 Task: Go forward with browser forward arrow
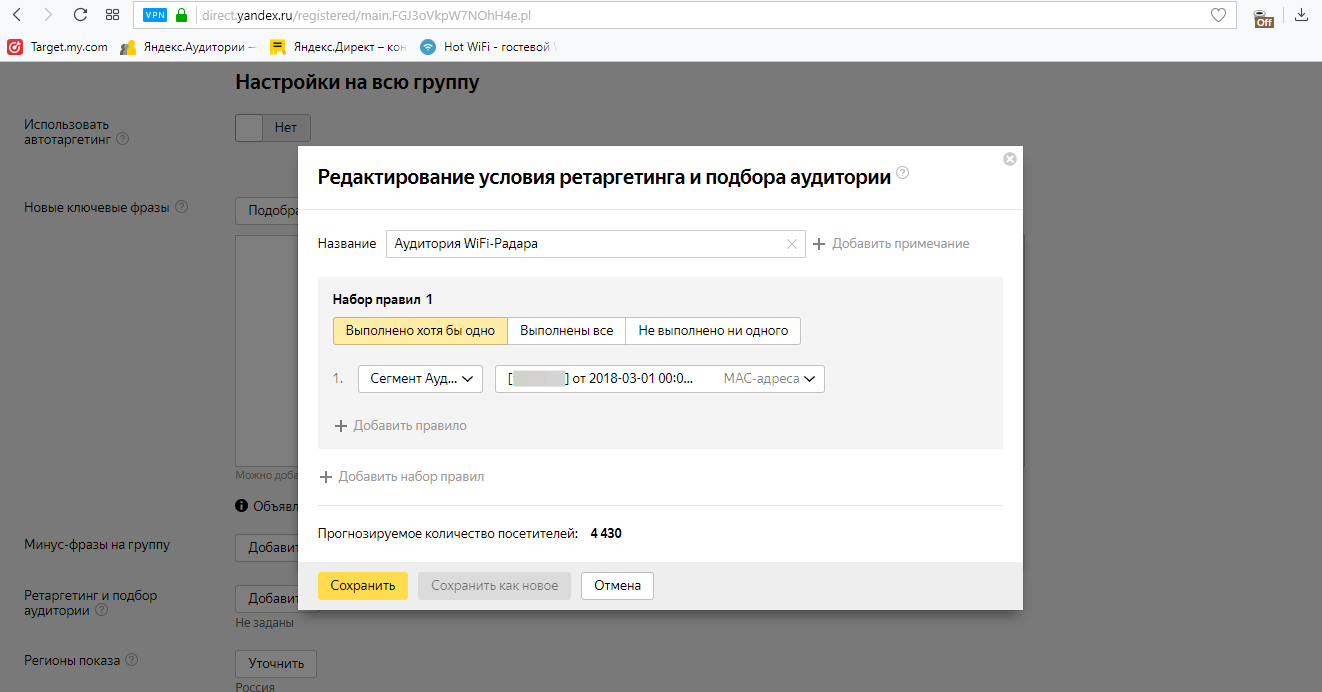pyautogui.click(x=48, y=15)
